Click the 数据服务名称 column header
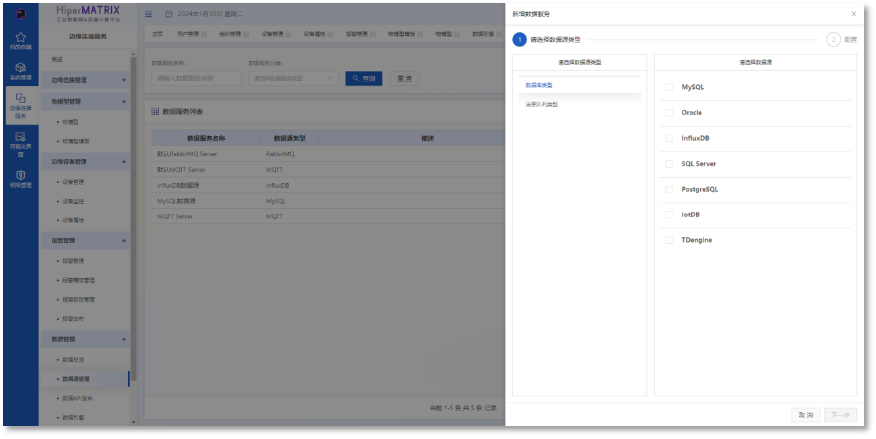 pos(206,138)
